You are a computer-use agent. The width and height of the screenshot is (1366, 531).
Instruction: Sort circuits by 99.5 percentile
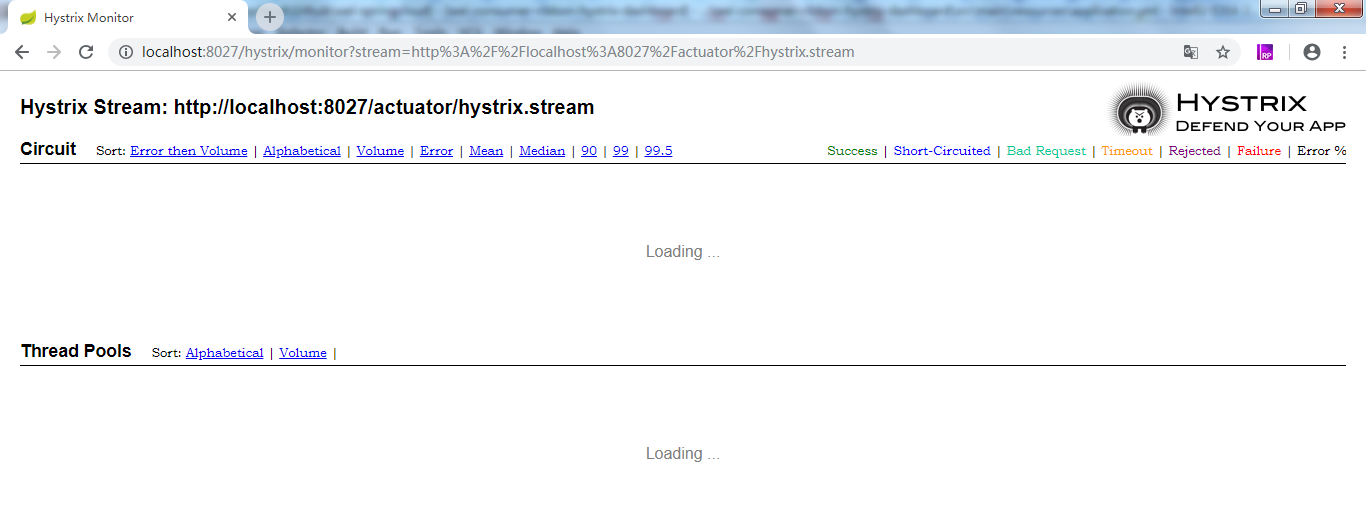pos(658,151)
